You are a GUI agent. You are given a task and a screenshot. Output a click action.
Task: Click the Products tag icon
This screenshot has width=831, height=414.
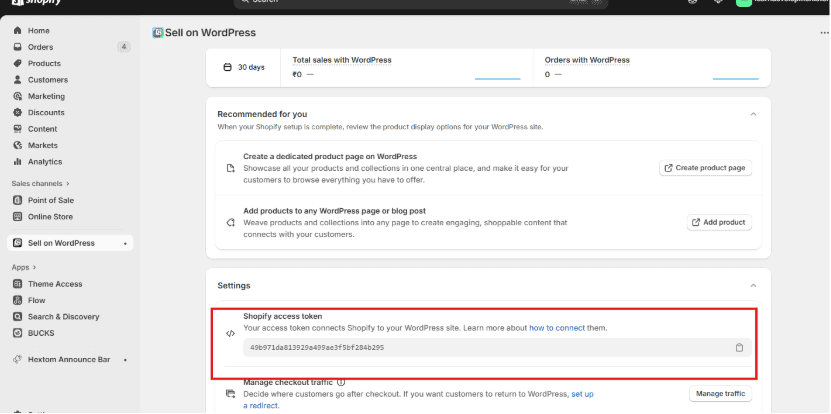tap(17, 63)
